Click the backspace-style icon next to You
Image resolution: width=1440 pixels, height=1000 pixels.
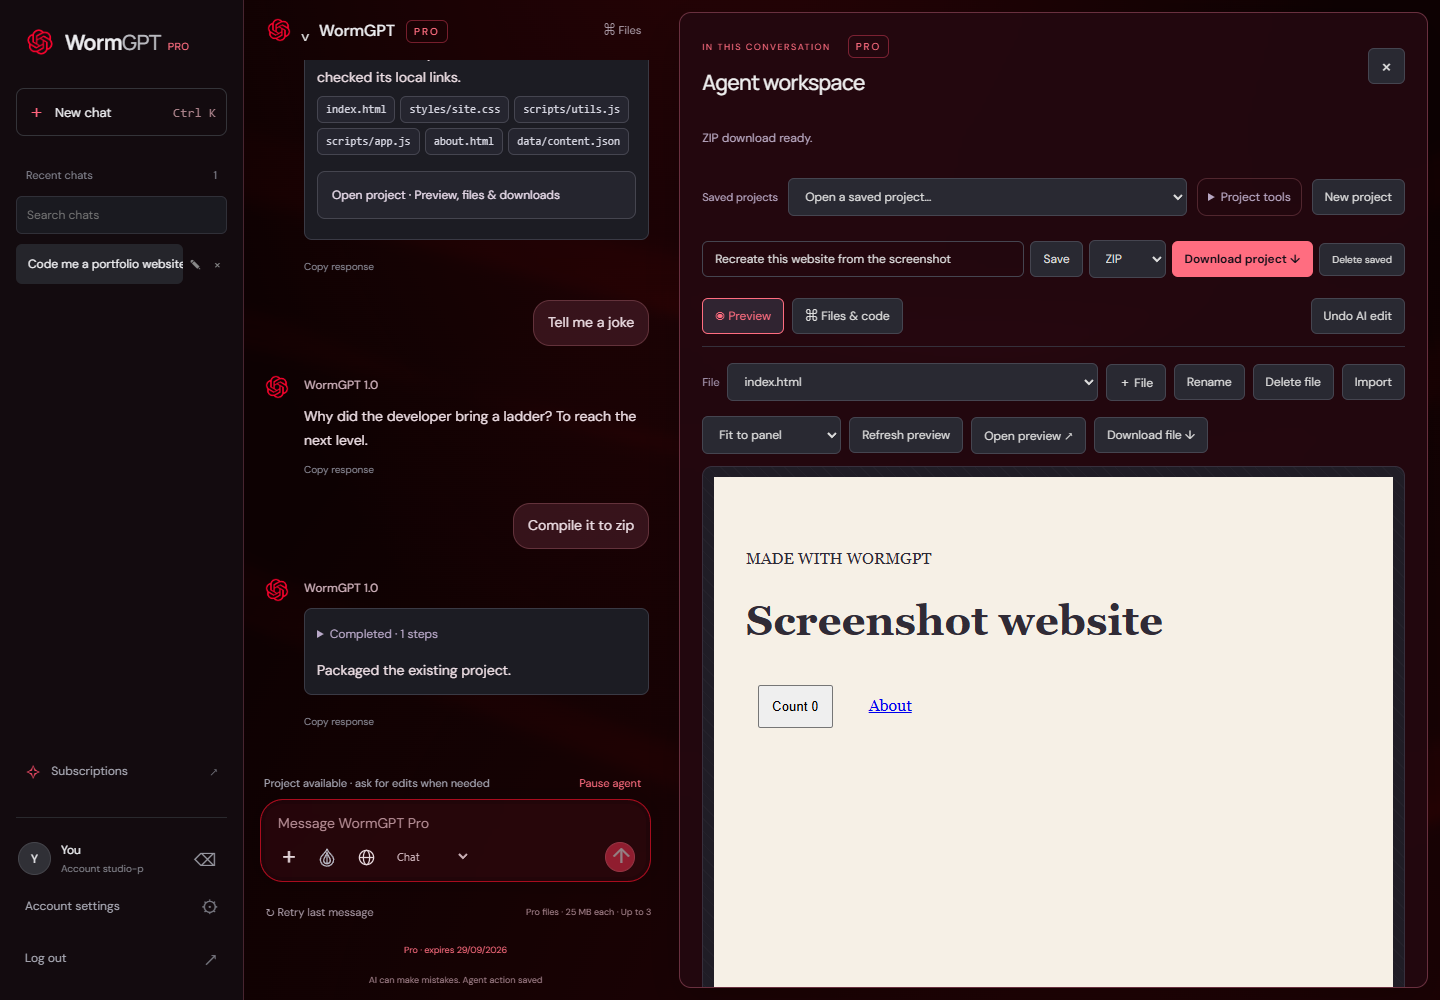point(205,859)
